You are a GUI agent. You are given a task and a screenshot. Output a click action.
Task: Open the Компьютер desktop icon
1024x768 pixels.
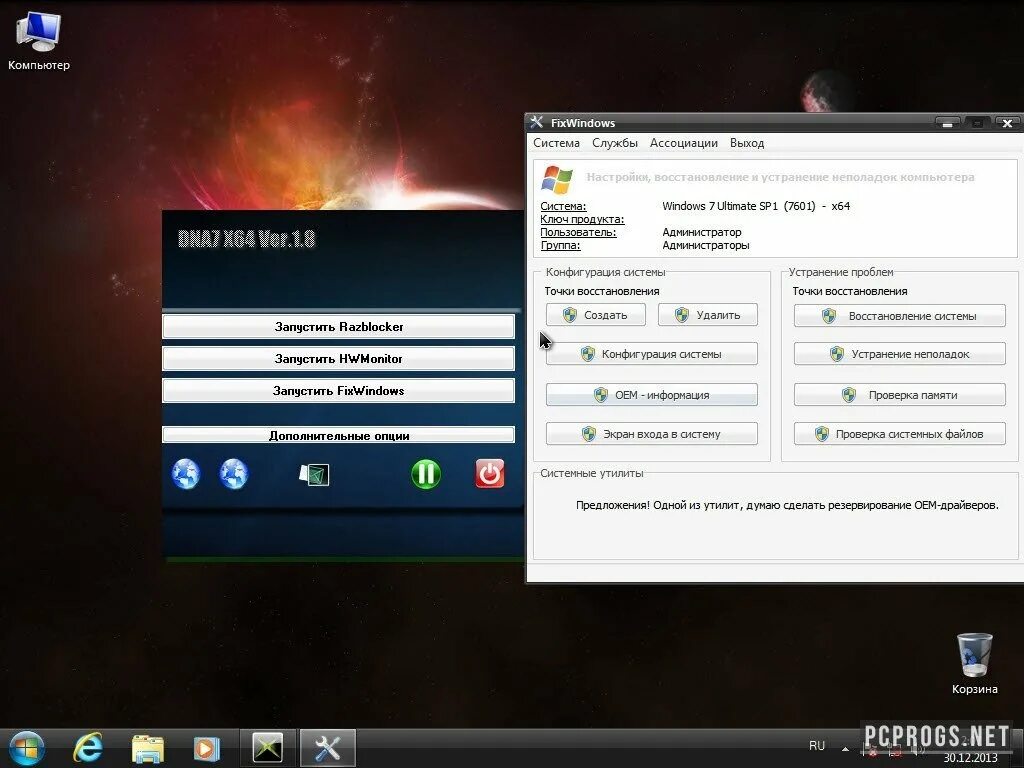click(x=39, y=40)
